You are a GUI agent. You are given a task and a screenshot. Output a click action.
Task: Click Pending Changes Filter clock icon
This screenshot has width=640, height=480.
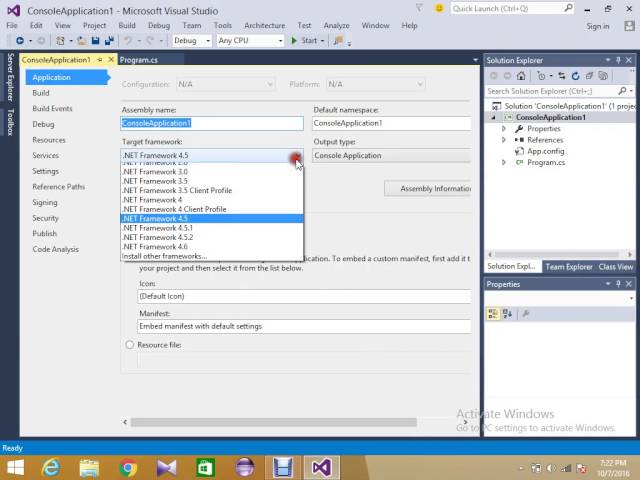(x=541, y=76)
